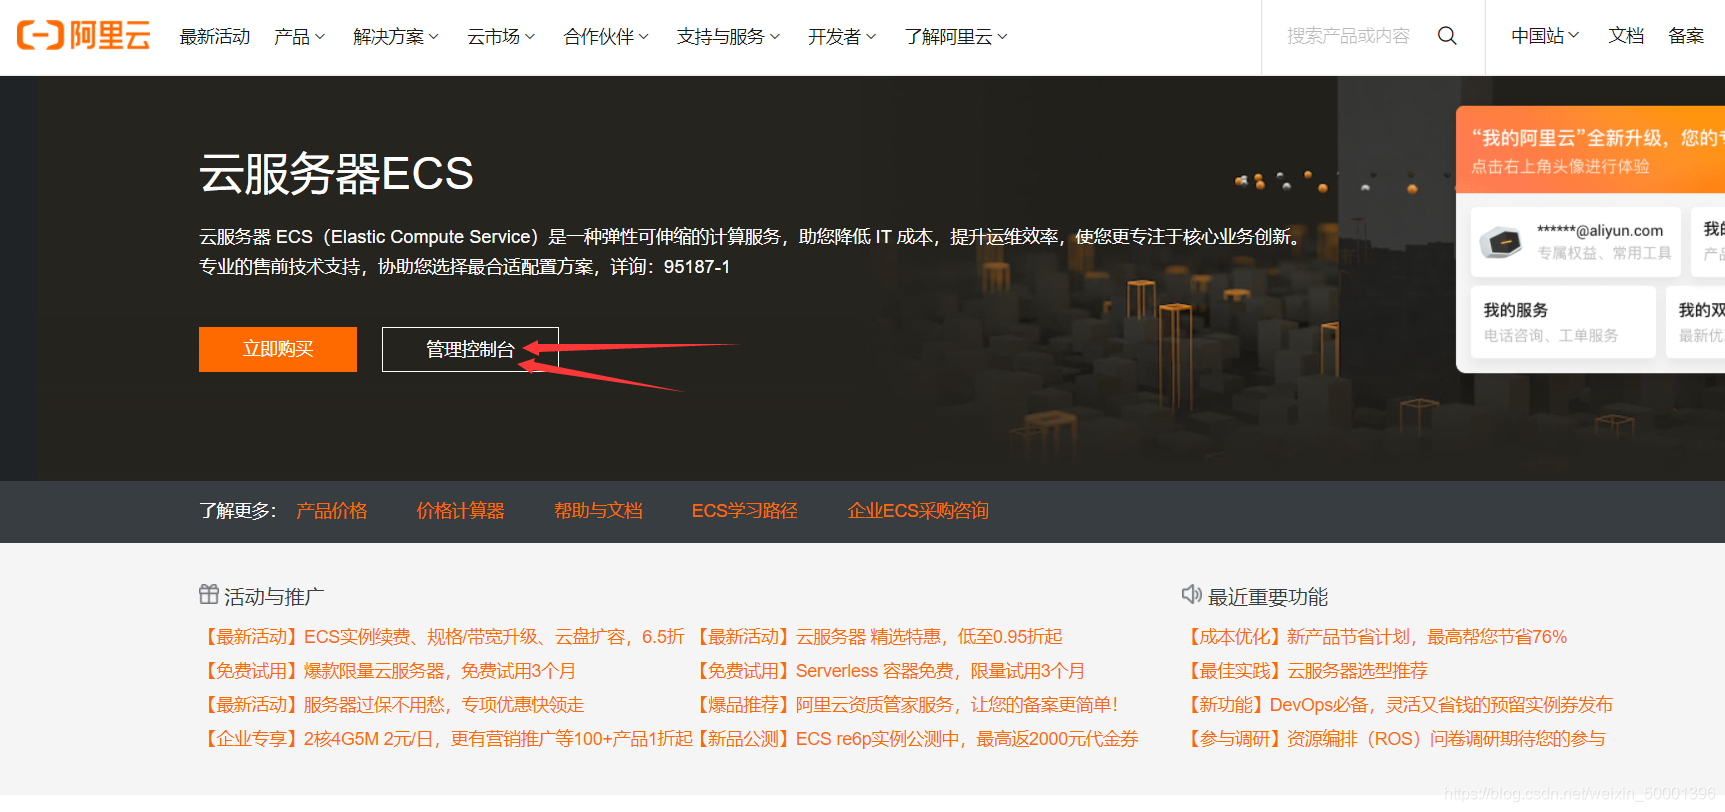Open the 产品价格 link
The height and width of the screenshot is (812, 1725).
click(332, 511)
